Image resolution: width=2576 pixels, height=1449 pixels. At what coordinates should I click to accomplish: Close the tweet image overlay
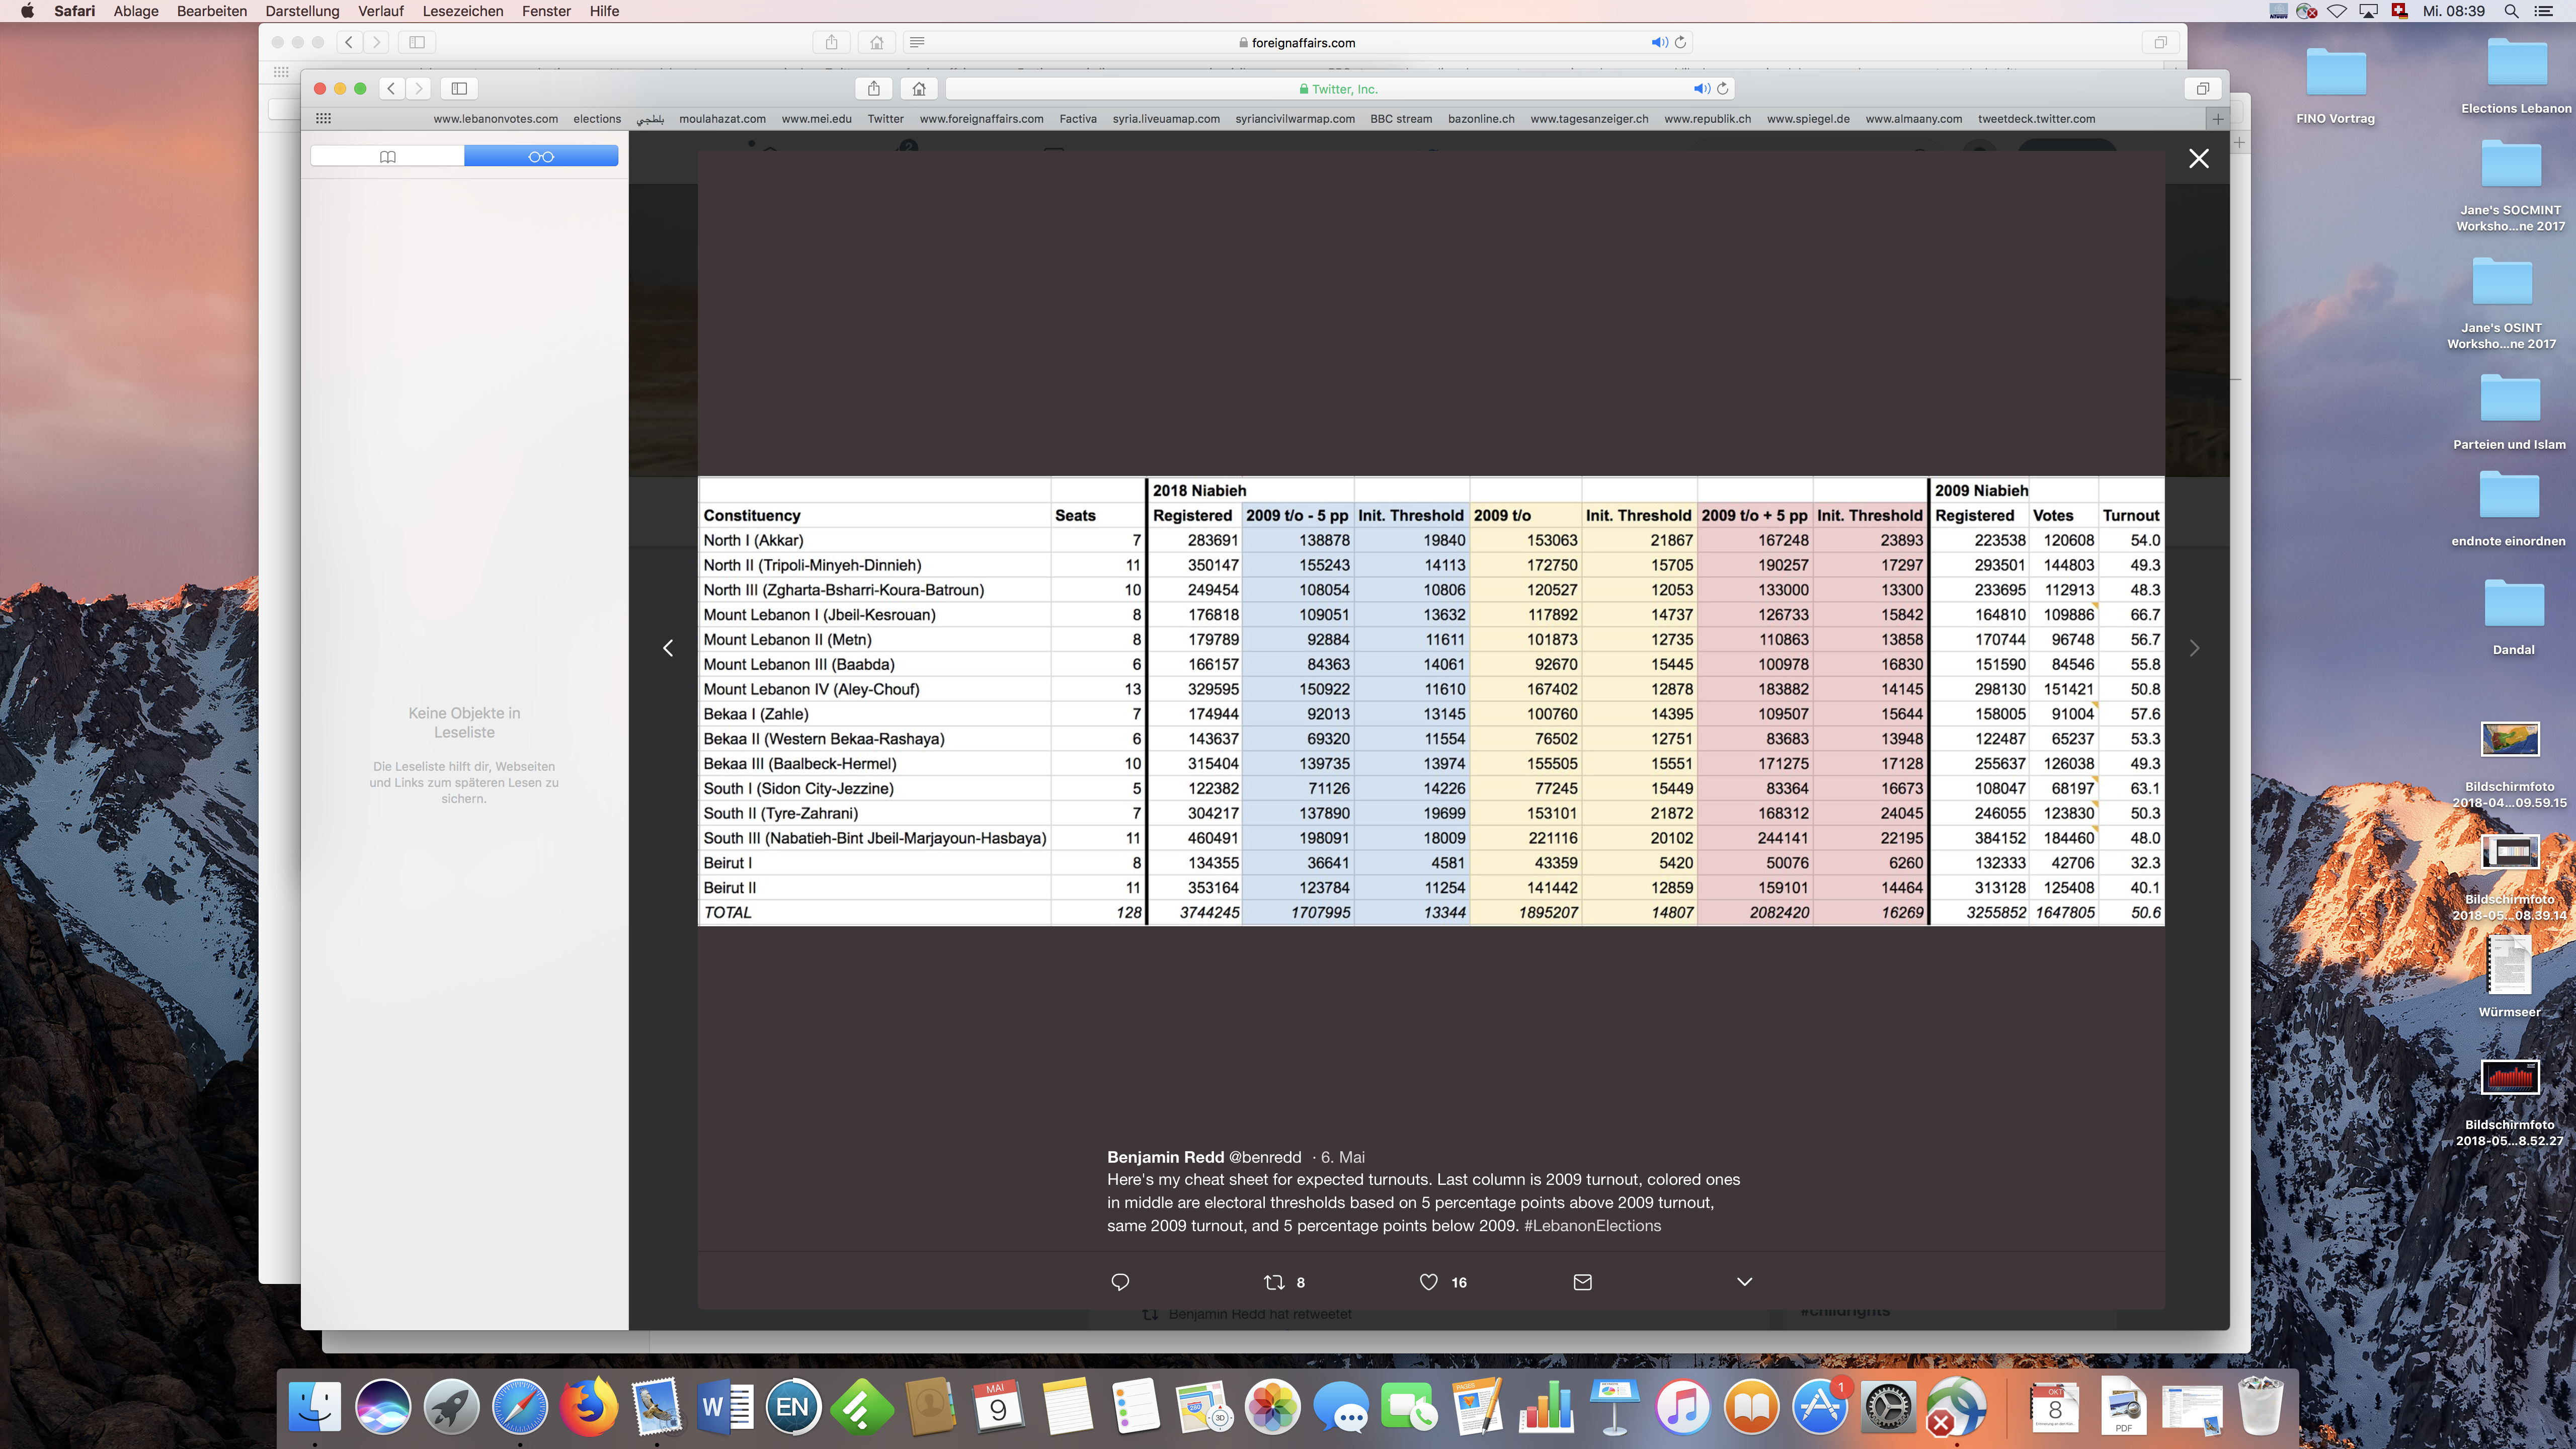[2198, 158]
